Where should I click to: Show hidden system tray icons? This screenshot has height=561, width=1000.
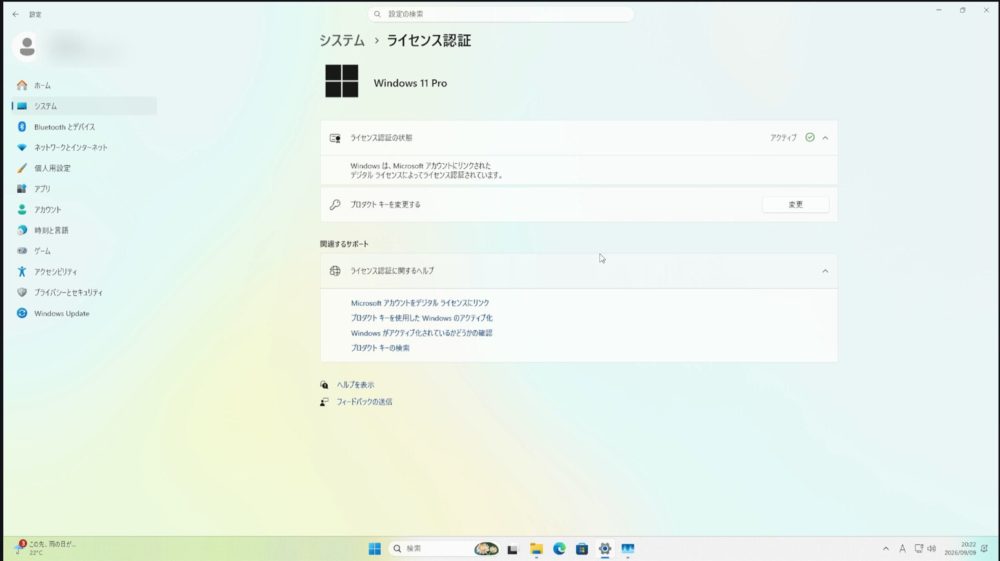(885, 549)
